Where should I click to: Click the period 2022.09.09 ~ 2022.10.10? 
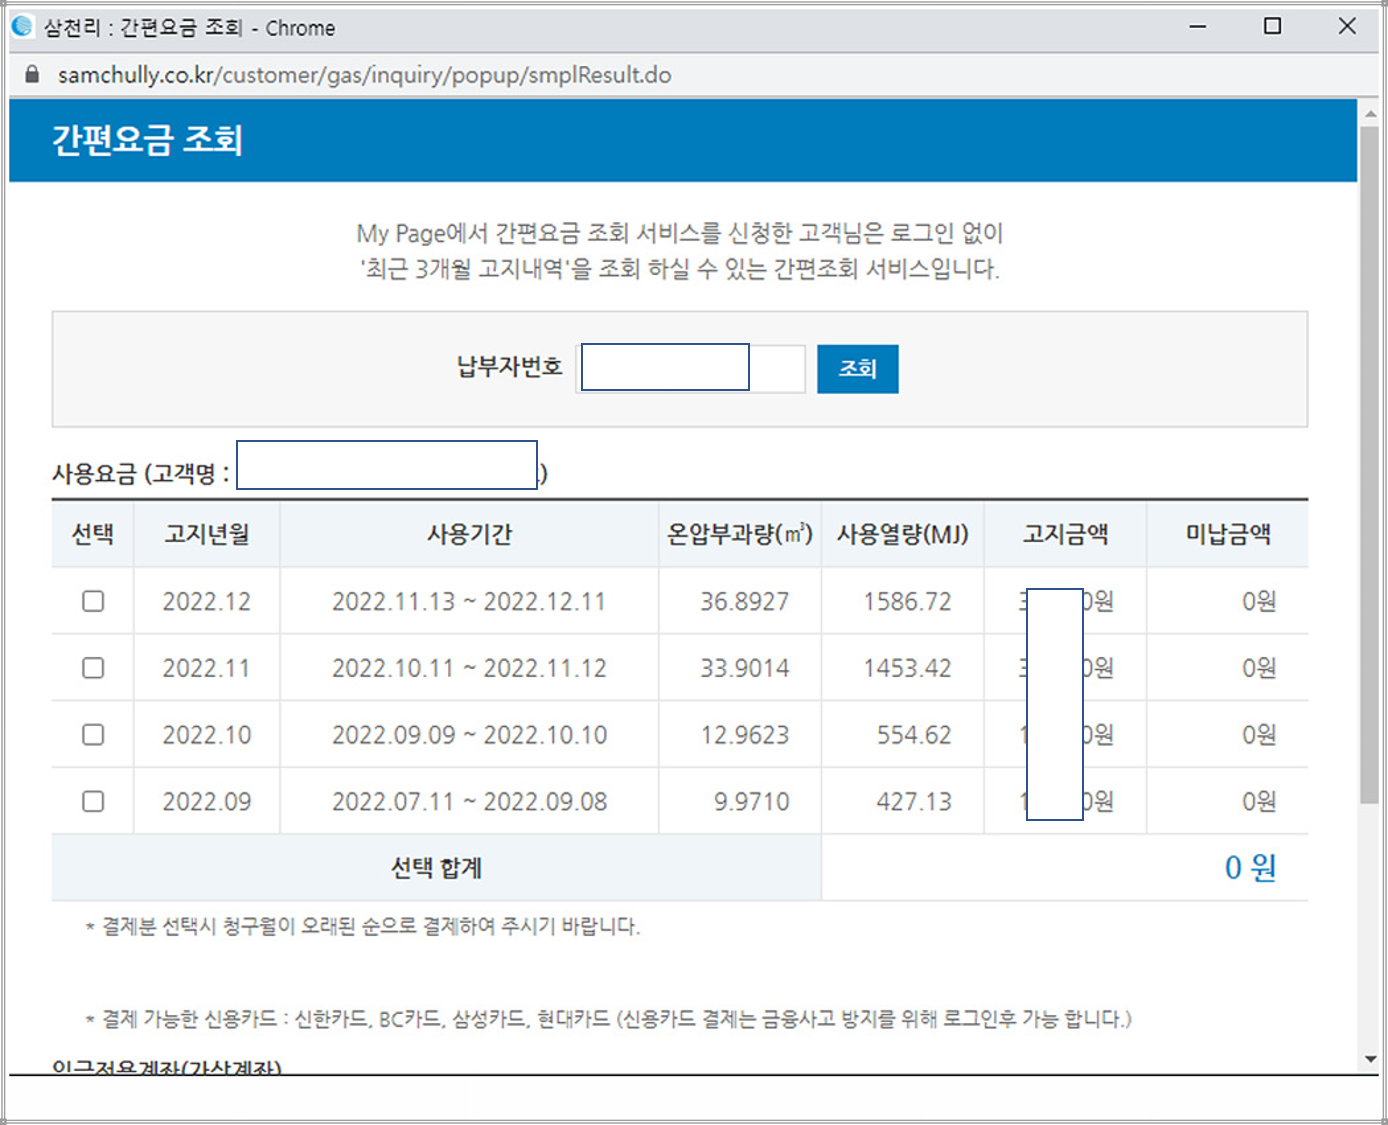[x=469, y=735]
